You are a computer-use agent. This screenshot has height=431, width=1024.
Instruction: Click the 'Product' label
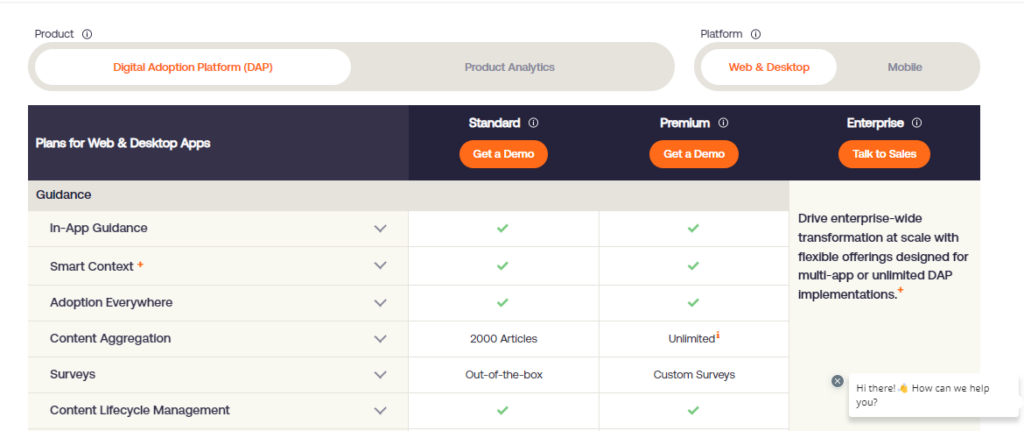(x=54, y=34)
